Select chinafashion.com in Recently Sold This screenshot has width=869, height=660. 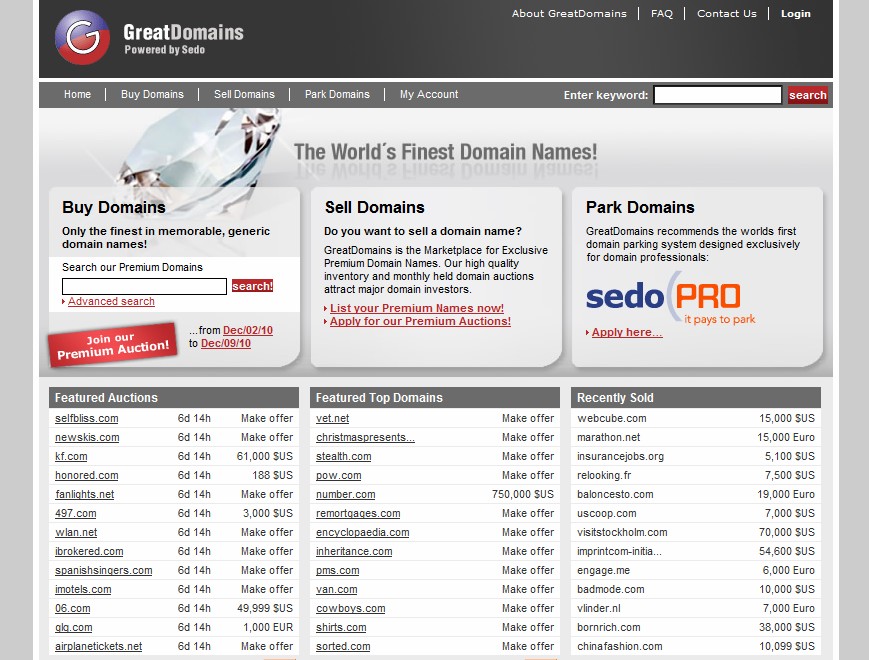620,646
